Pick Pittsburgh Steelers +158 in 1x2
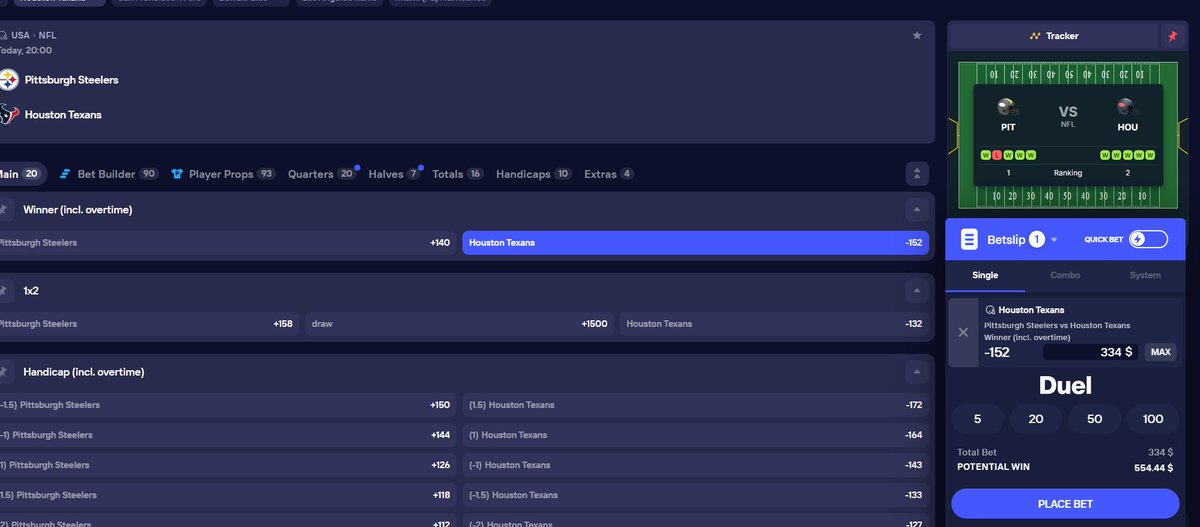The height and width of the screenshot is (527, 1200). click(149, 324)
